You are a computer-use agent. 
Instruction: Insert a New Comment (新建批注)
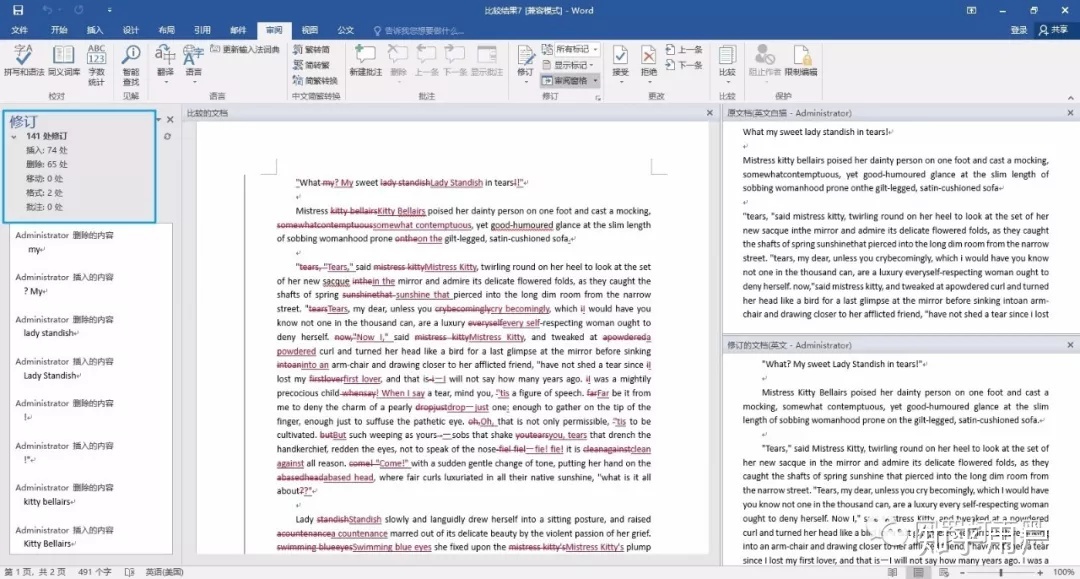point(365,60)
